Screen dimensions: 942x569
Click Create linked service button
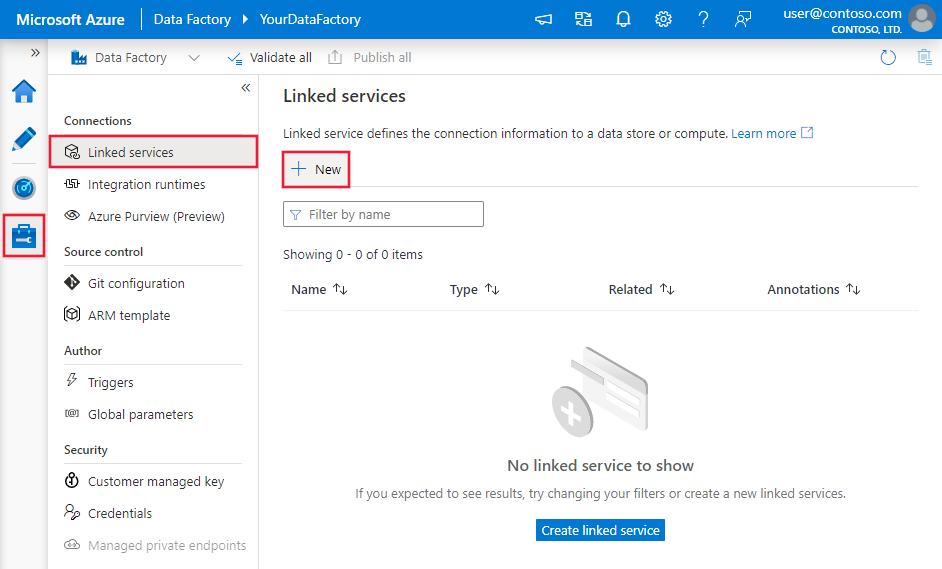600,530
